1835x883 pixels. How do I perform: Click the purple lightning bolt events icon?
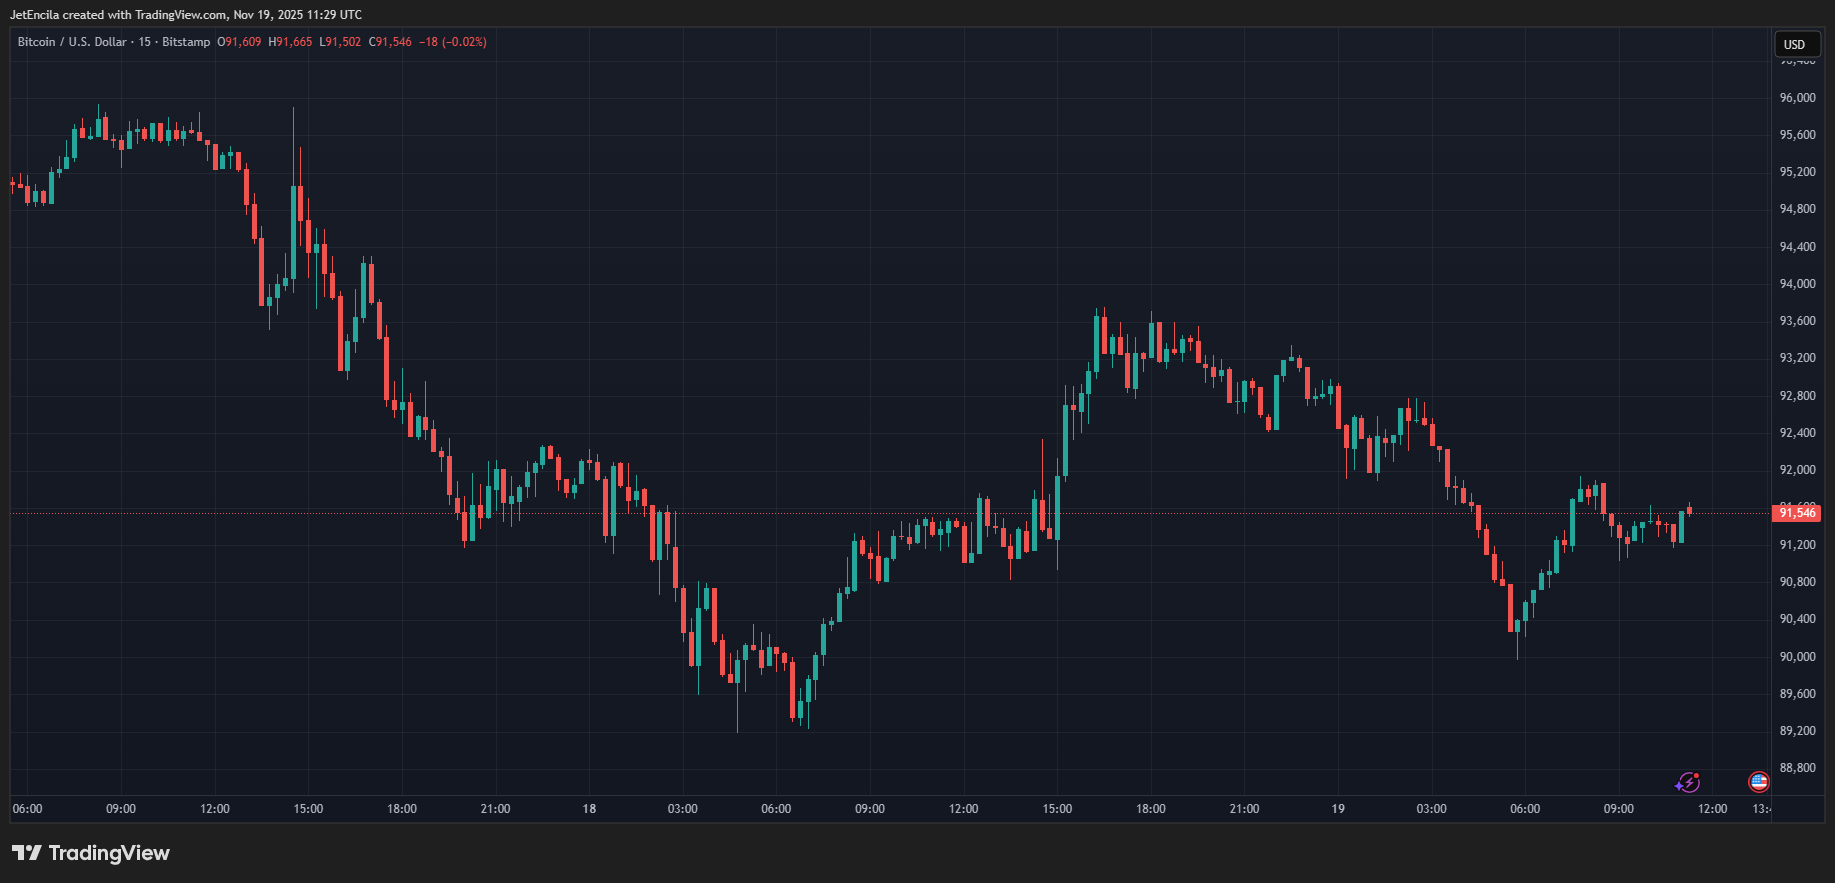click(1688, 782)
